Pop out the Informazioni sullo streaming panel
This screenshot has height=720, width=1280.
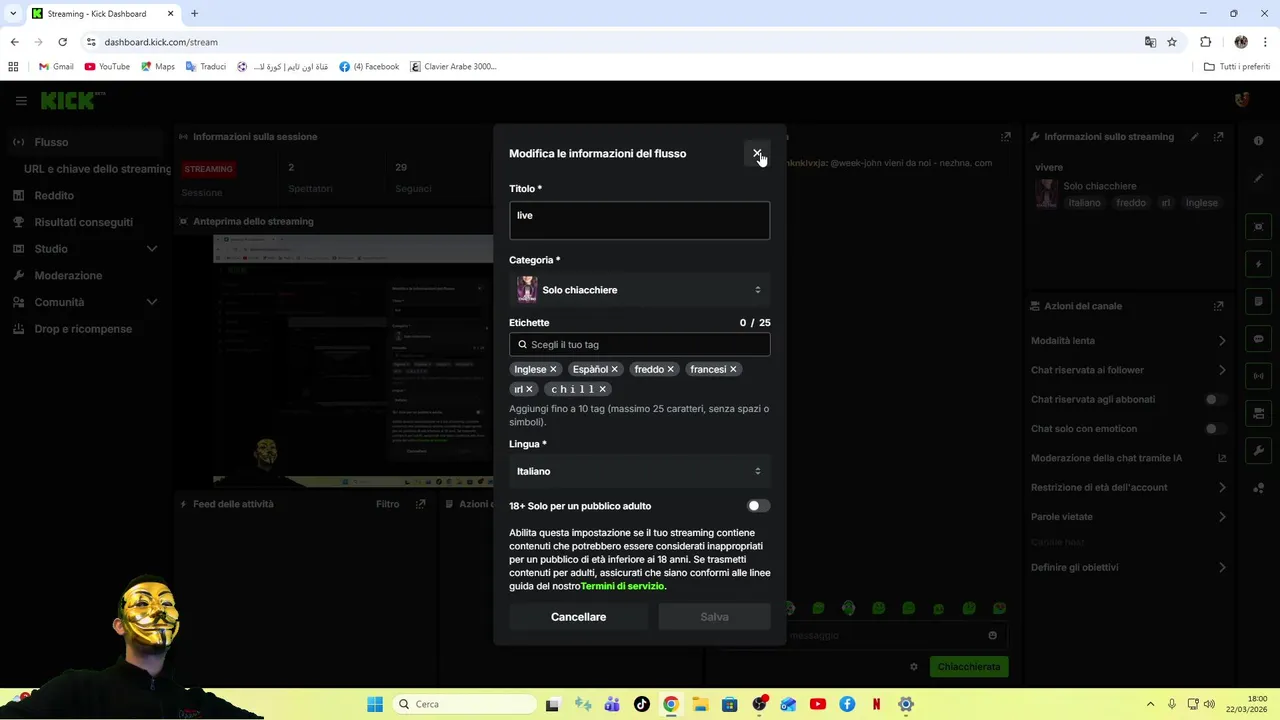point(1218,137)
